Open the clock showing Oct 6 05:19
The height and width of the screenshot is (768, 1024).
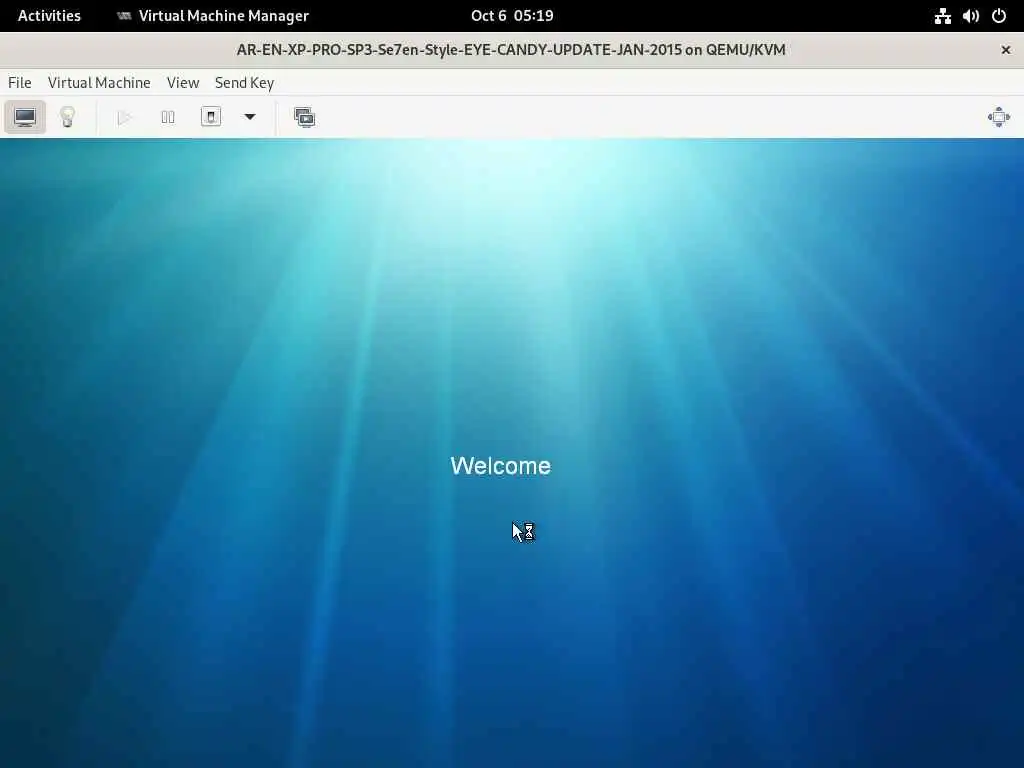point(512,16)
